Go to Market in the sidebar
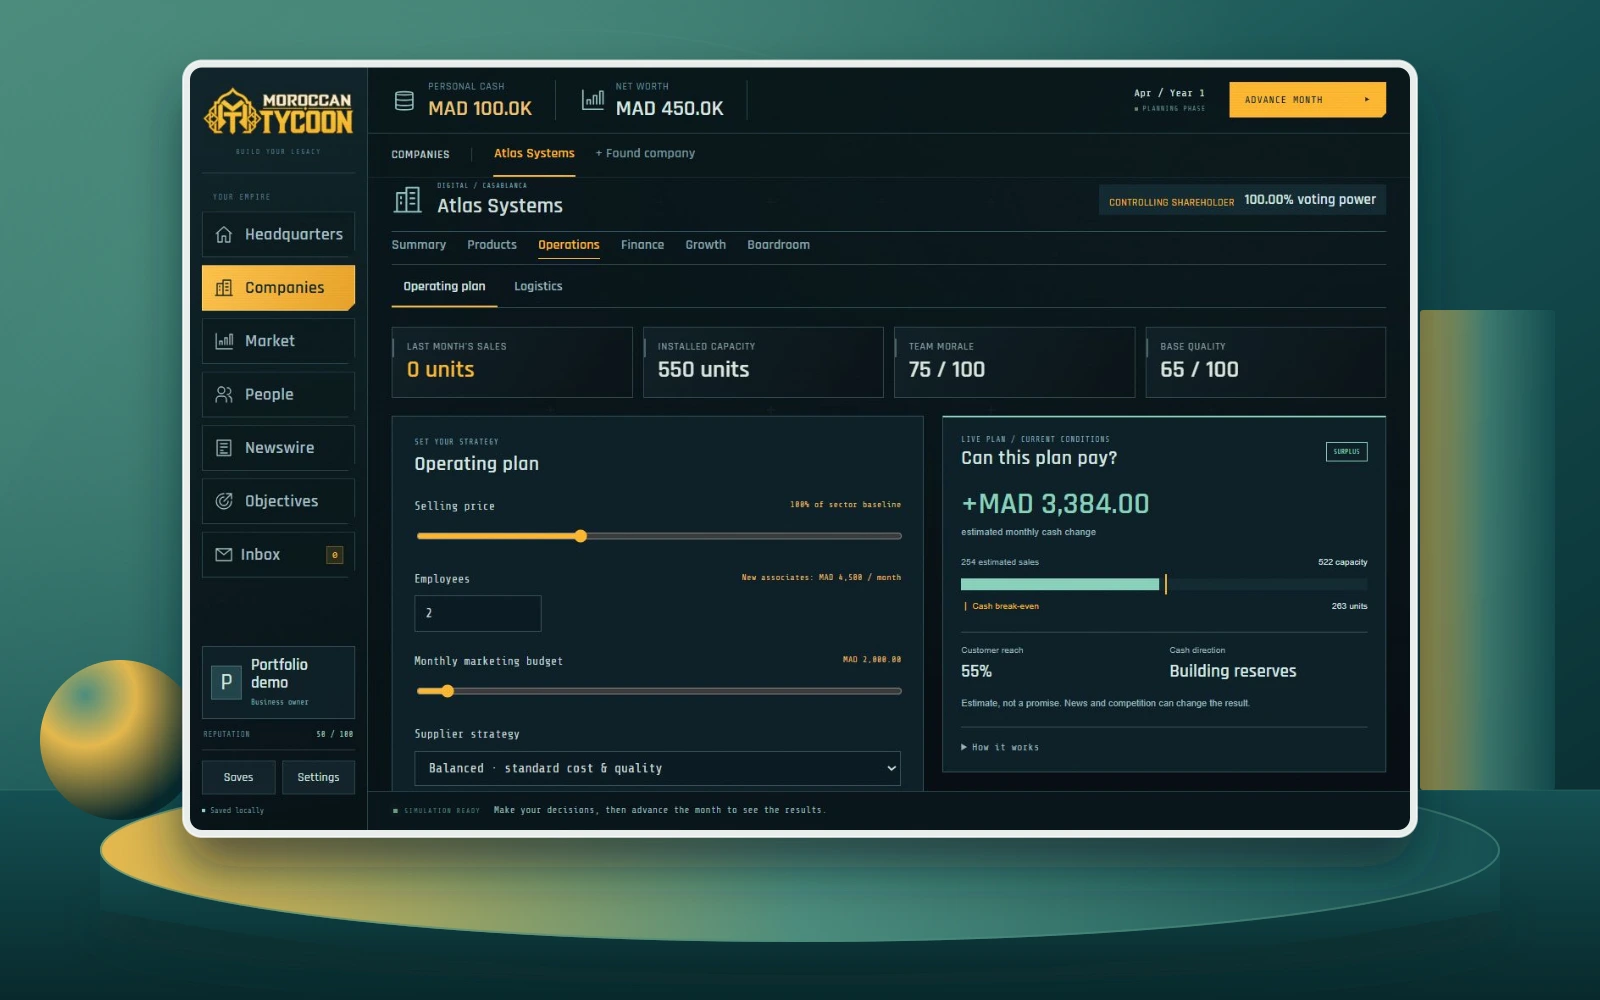 click(278, 341)
